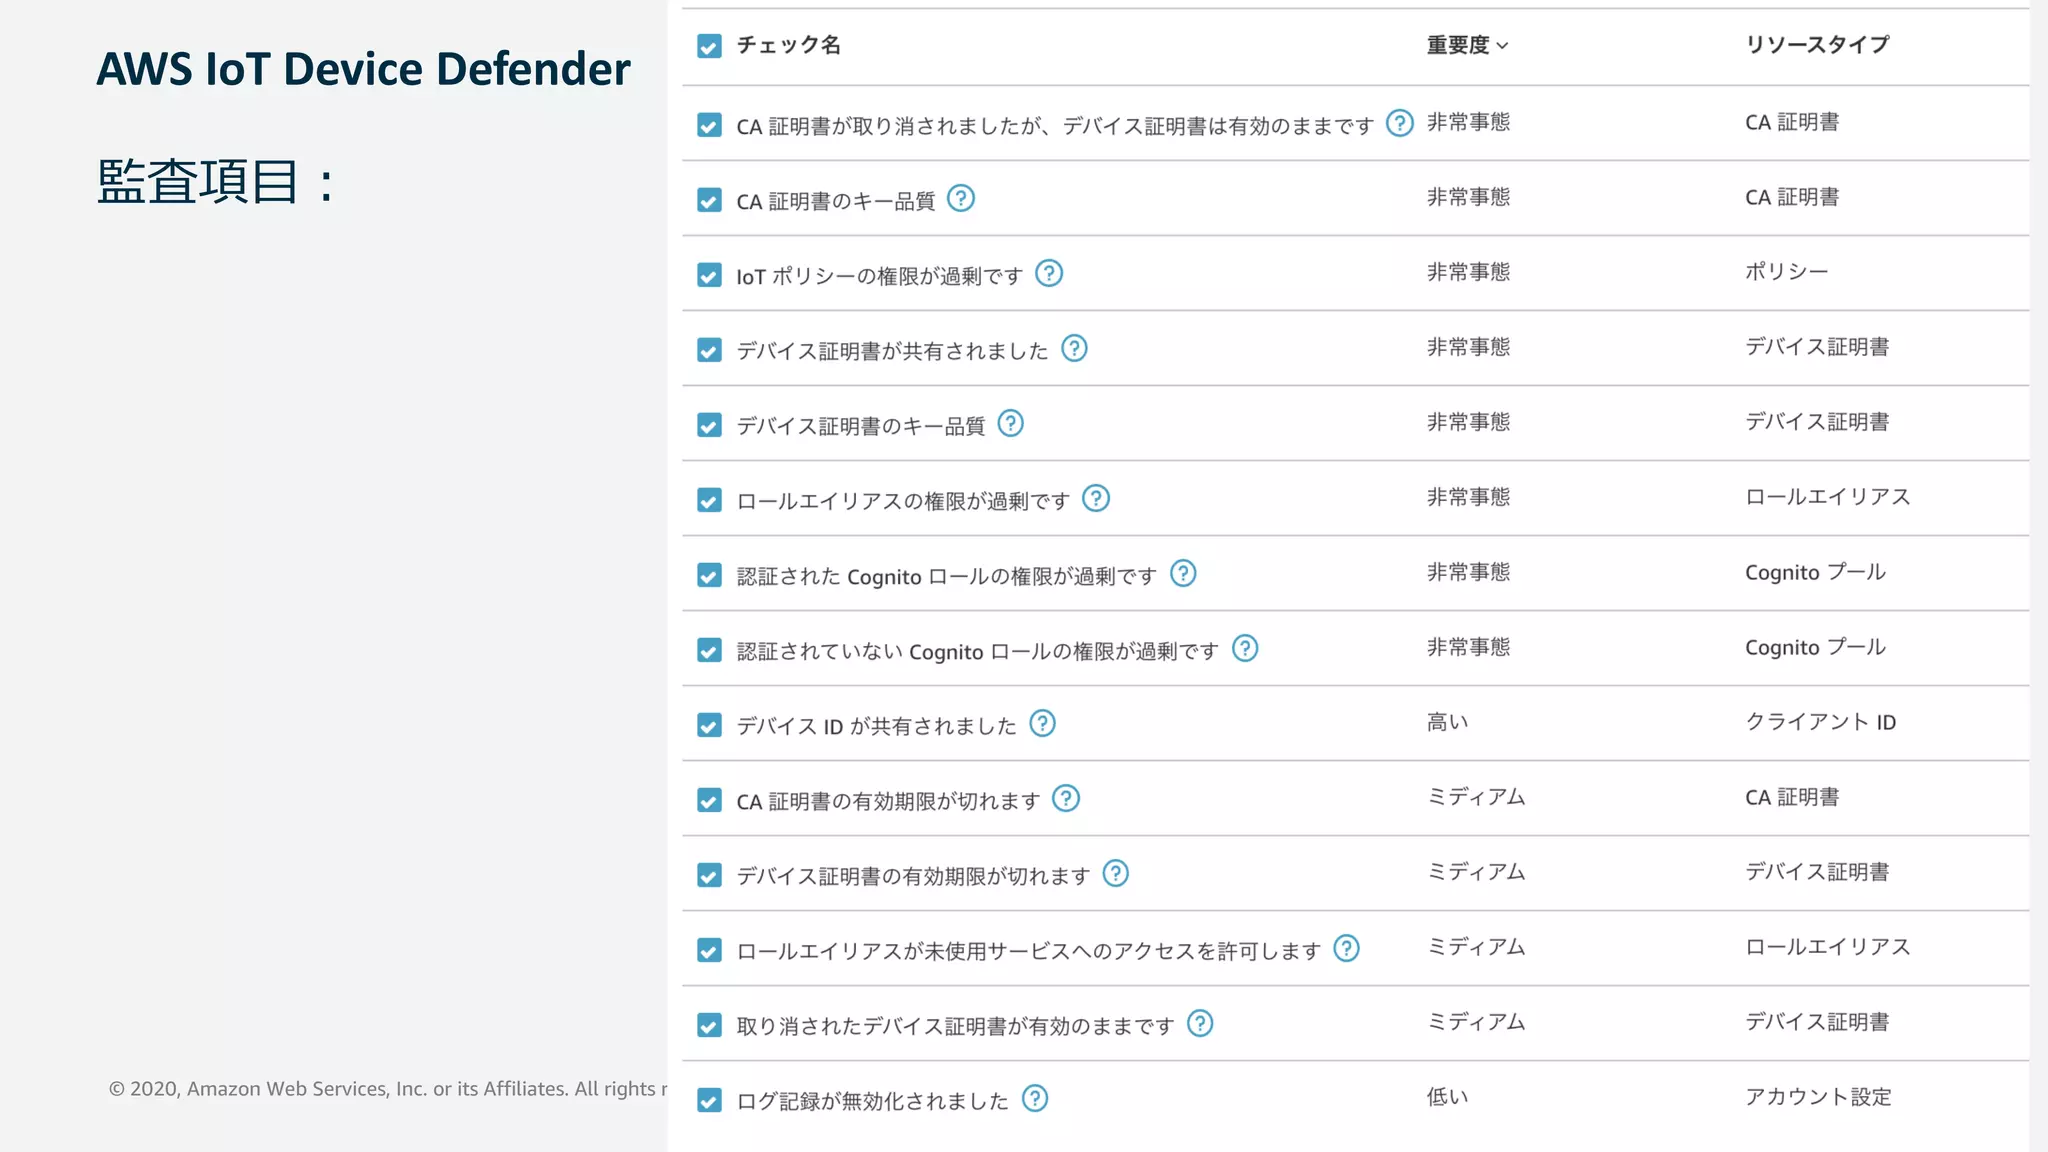Click ロールエイリアス type in 権限が過剰です row
The image size is (2048, 1152).
(1827, 497)
